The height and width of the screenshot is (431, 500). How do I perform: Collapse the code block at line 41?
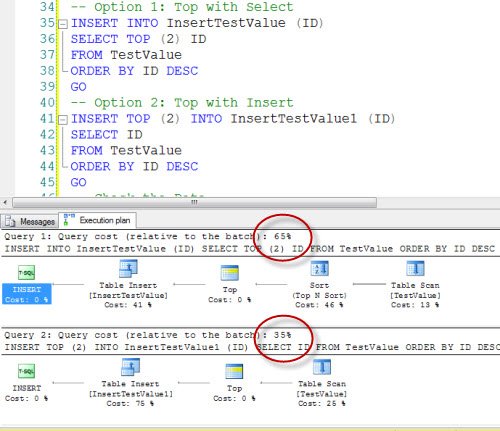point(63,120)
